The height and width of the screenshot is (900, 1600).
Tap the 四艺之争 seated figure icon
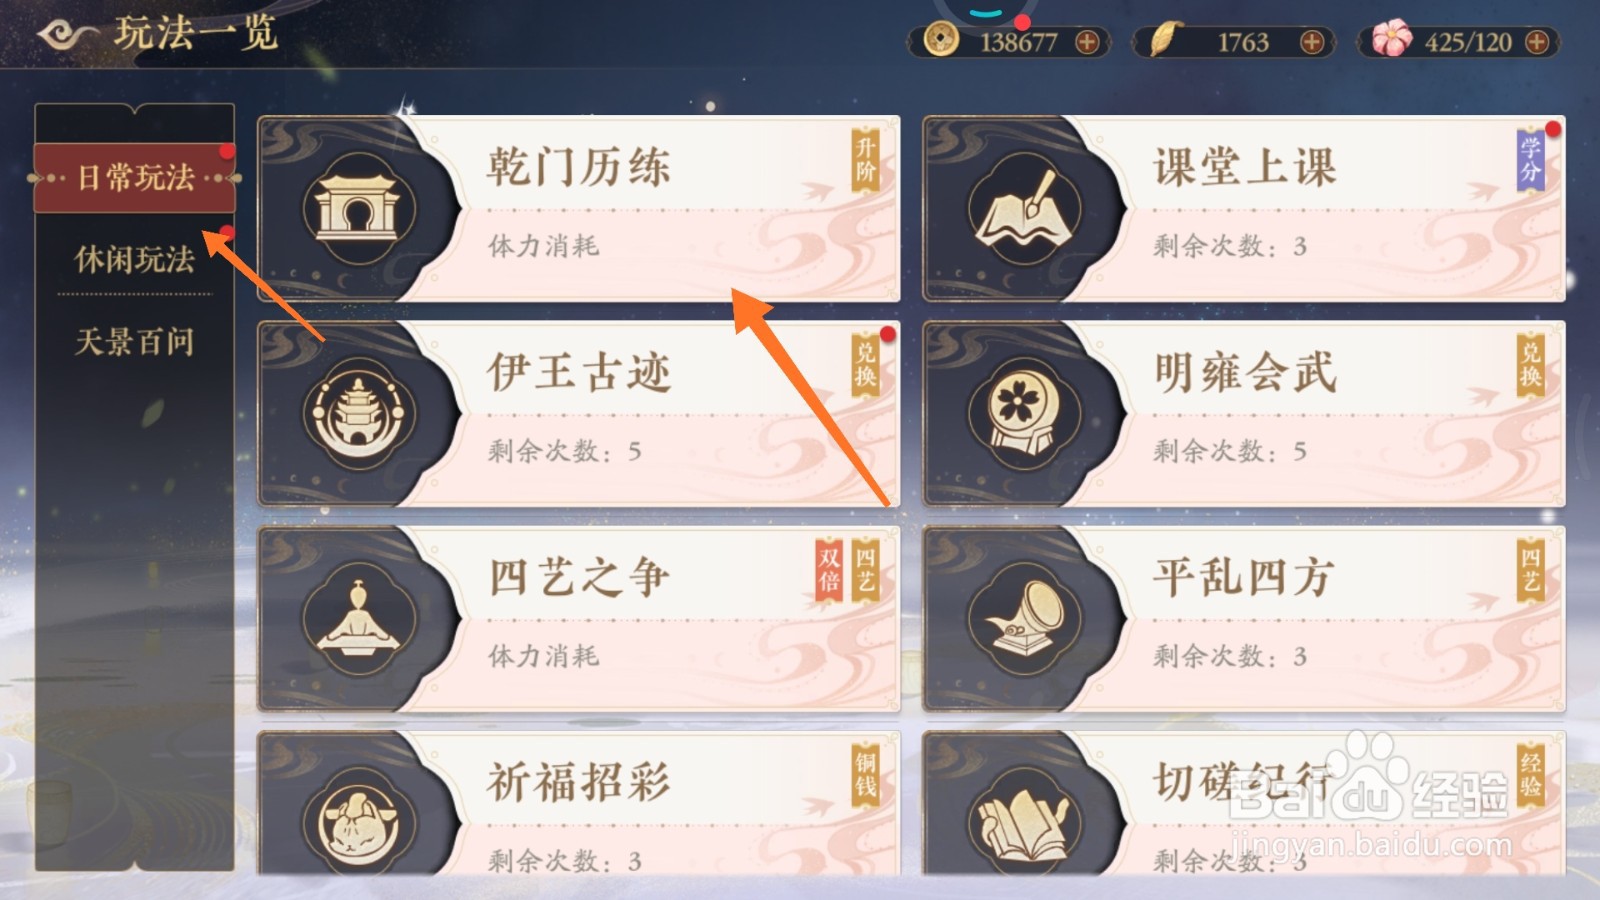pos(357,618)
